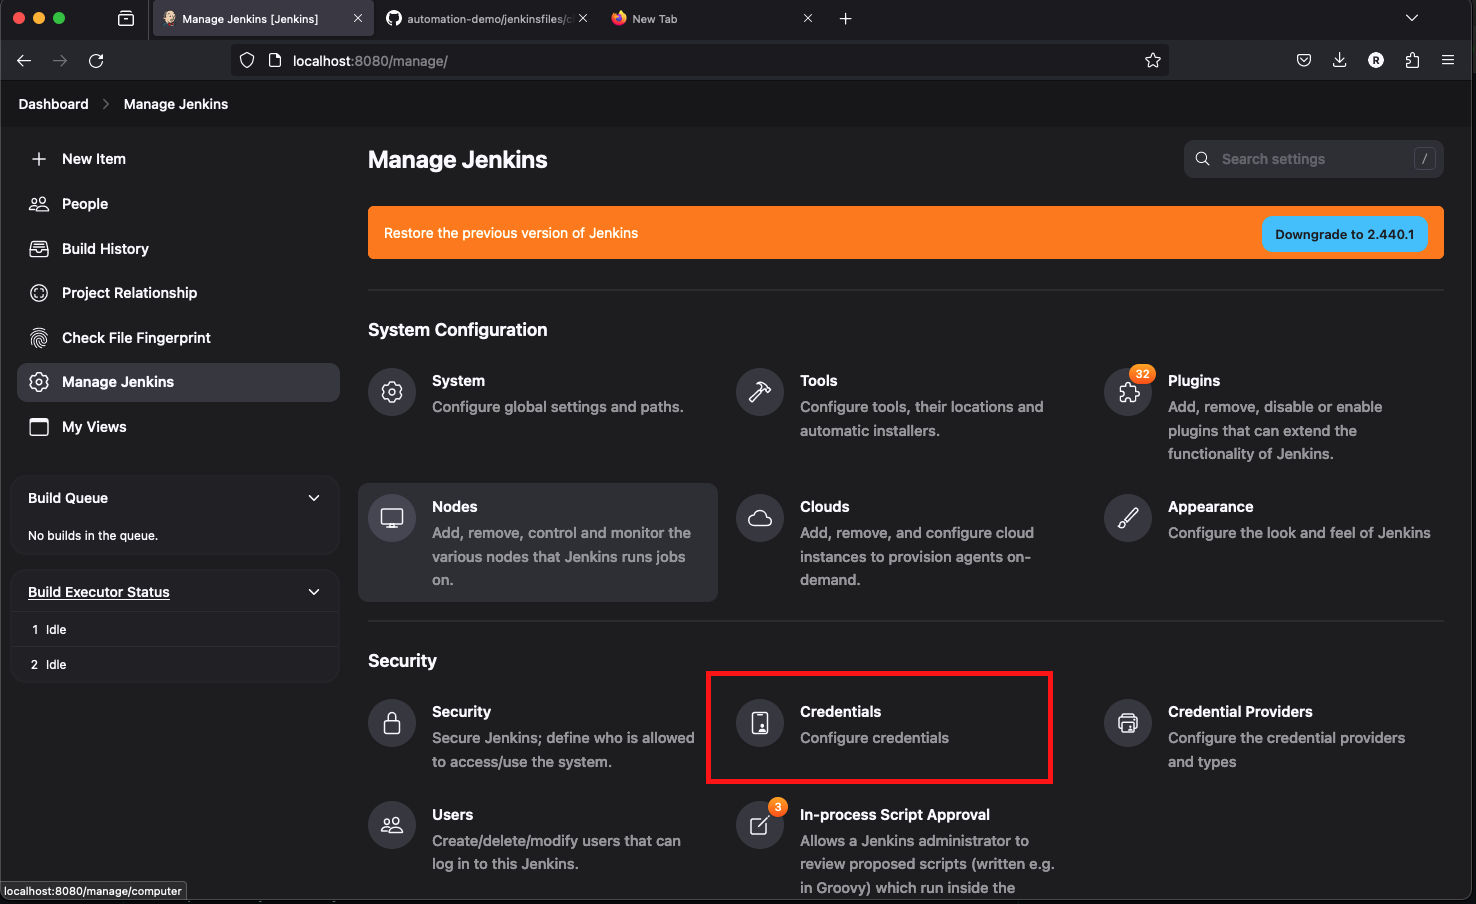Bookmark the page with star icon
This screenshot has height=904, width=1476.
[x=1153, y=61]
